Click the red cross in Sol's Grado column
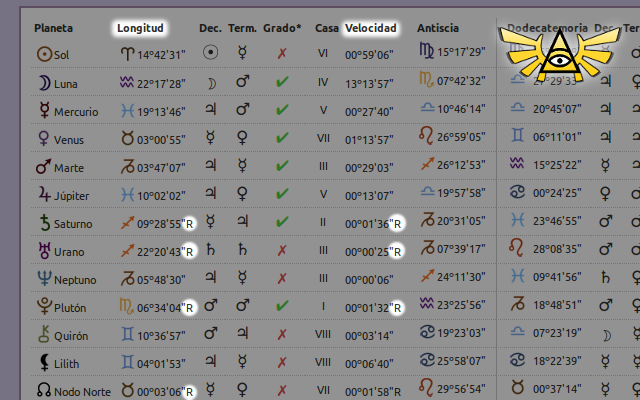Screen dimensions: 640x400 (282, 53)
